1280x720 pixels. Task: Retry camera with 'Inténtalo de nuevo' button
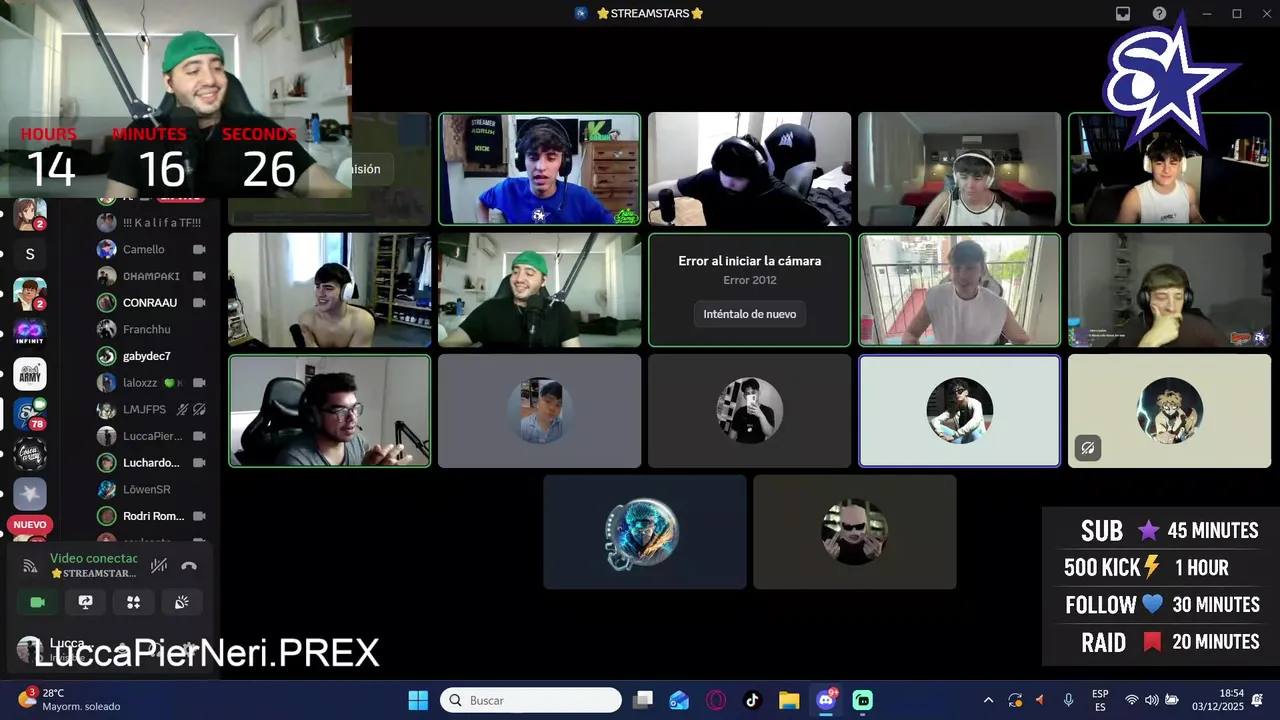pyautogui.click(x=749, y=314)
